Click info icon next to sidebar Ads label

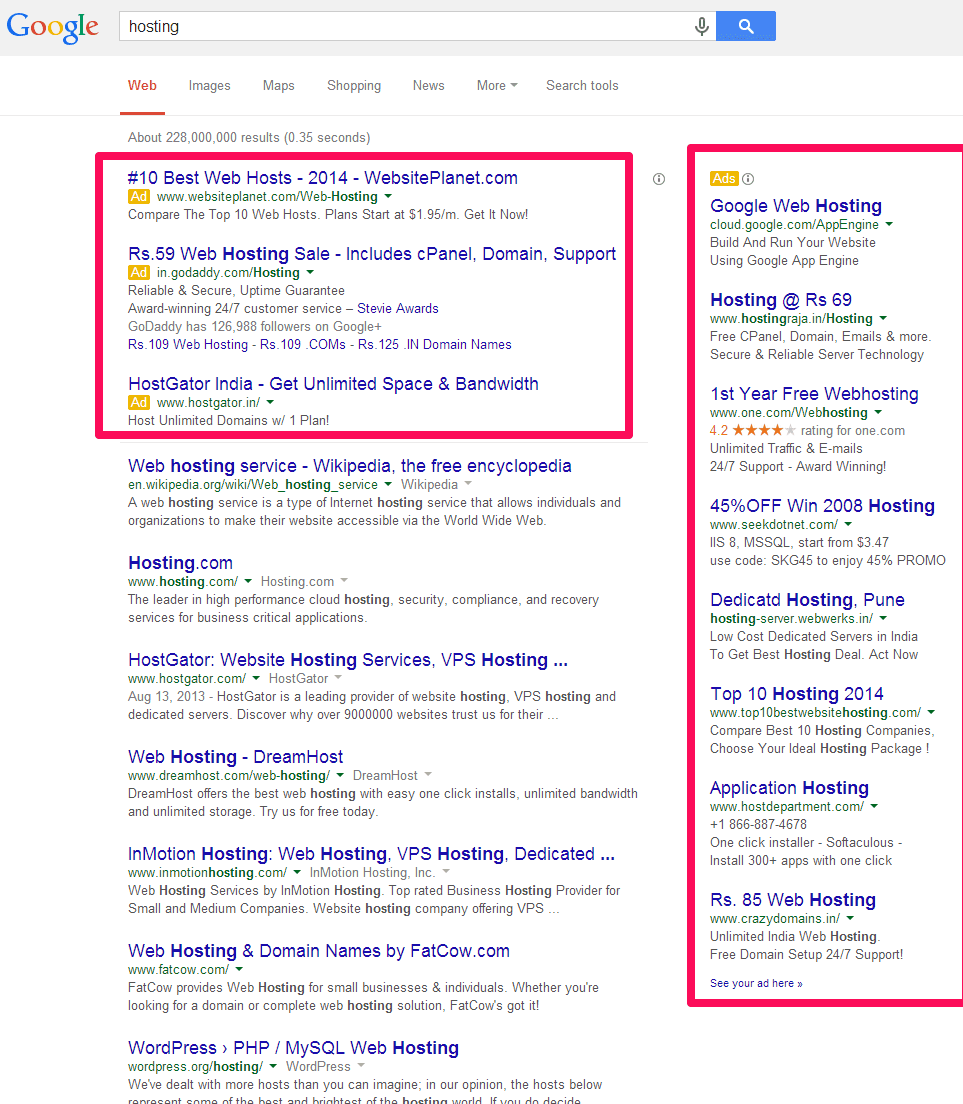748,179
